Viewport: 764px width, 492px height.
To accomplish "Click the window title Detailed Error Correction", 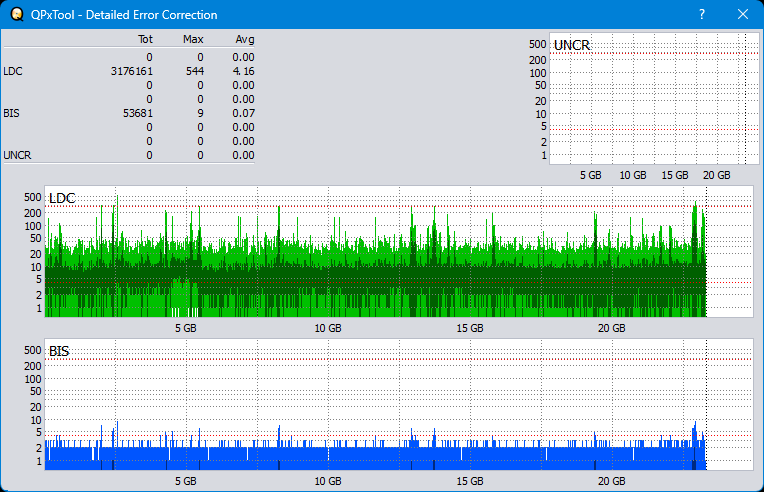I will tap(124, 15).
